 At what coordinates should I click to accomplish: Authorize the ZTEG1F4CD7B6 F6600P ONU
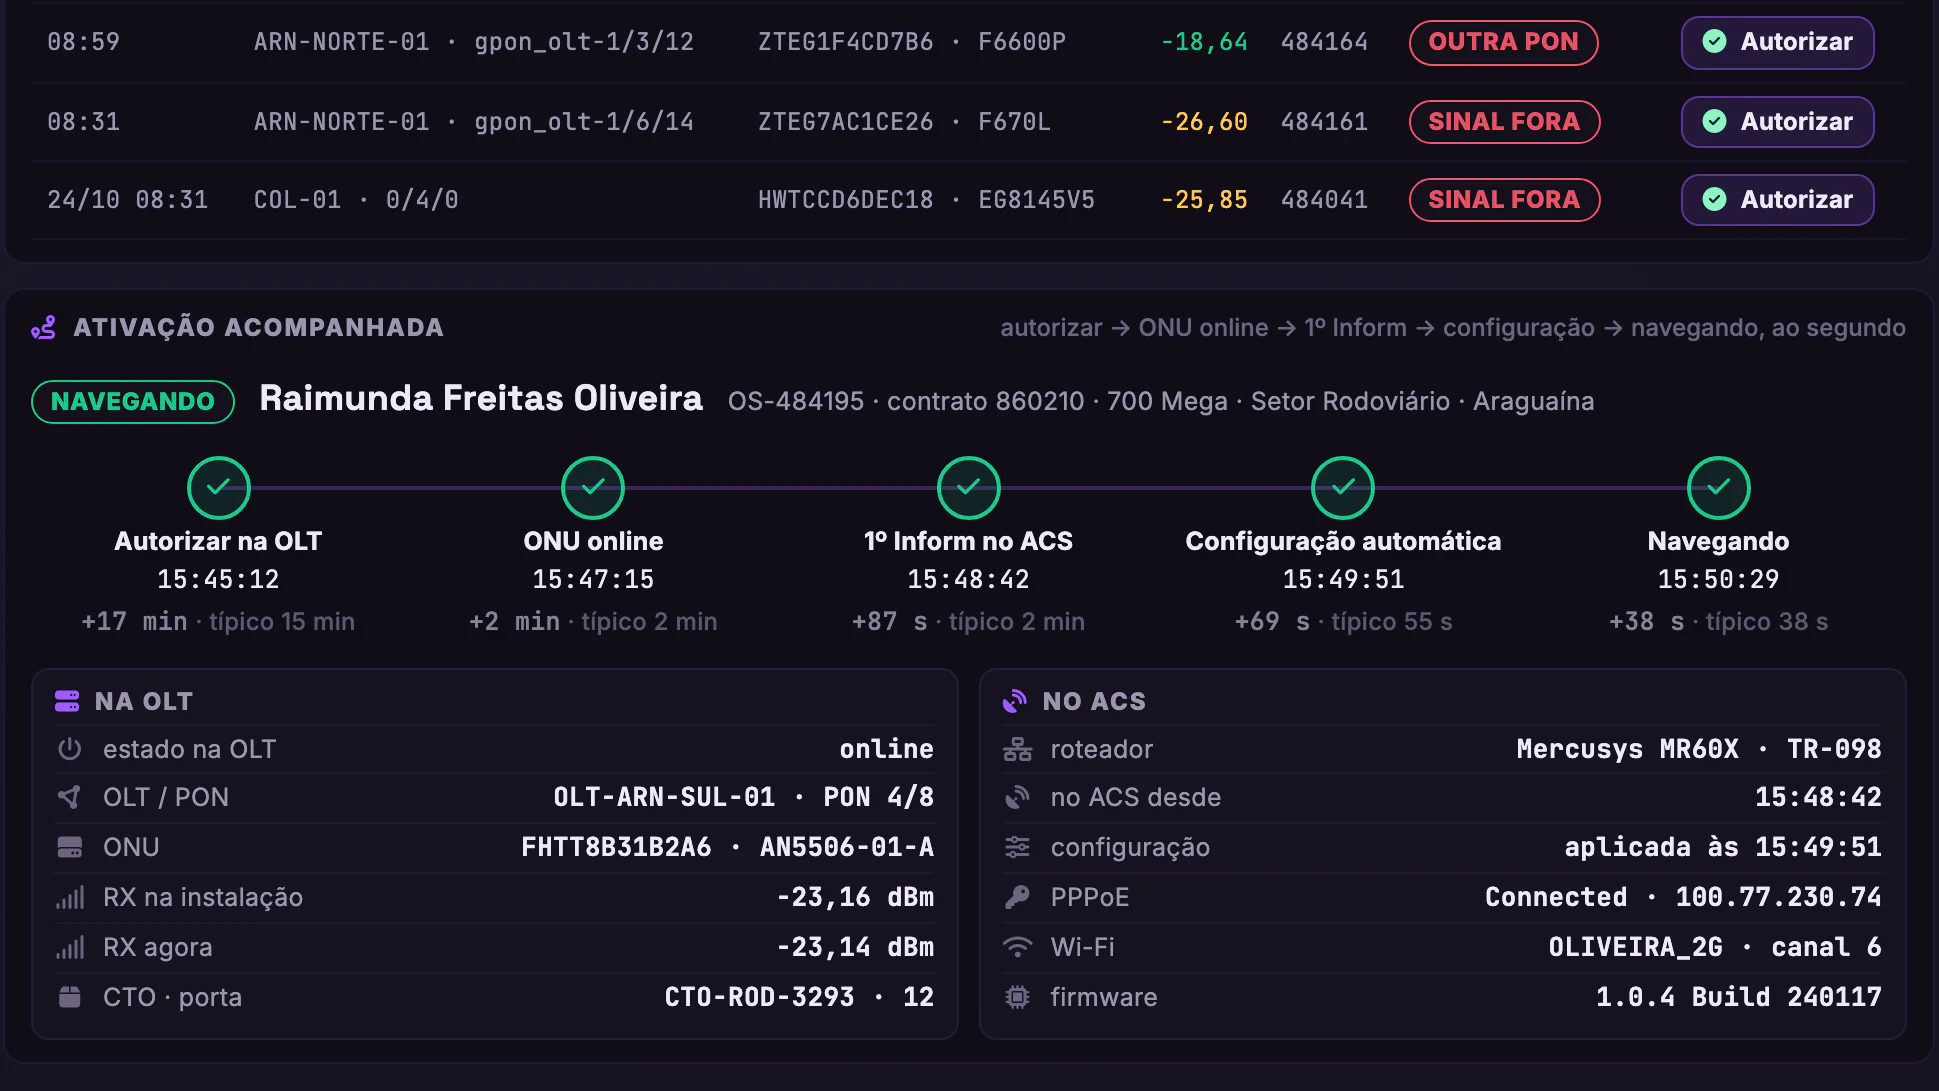(x=1777, y=42)
